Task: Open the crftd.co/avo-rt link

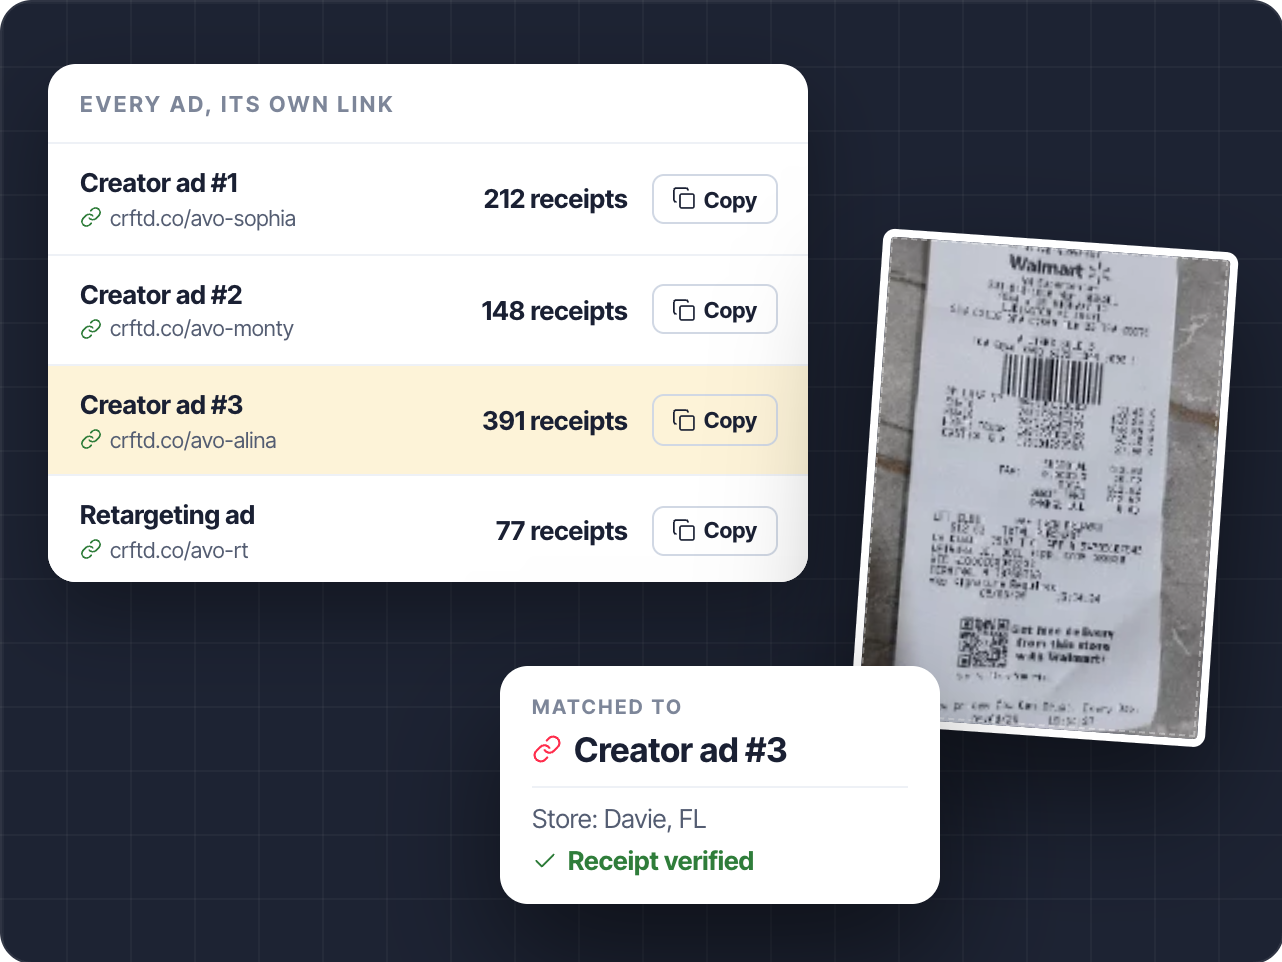Action: tap(179, 550)
